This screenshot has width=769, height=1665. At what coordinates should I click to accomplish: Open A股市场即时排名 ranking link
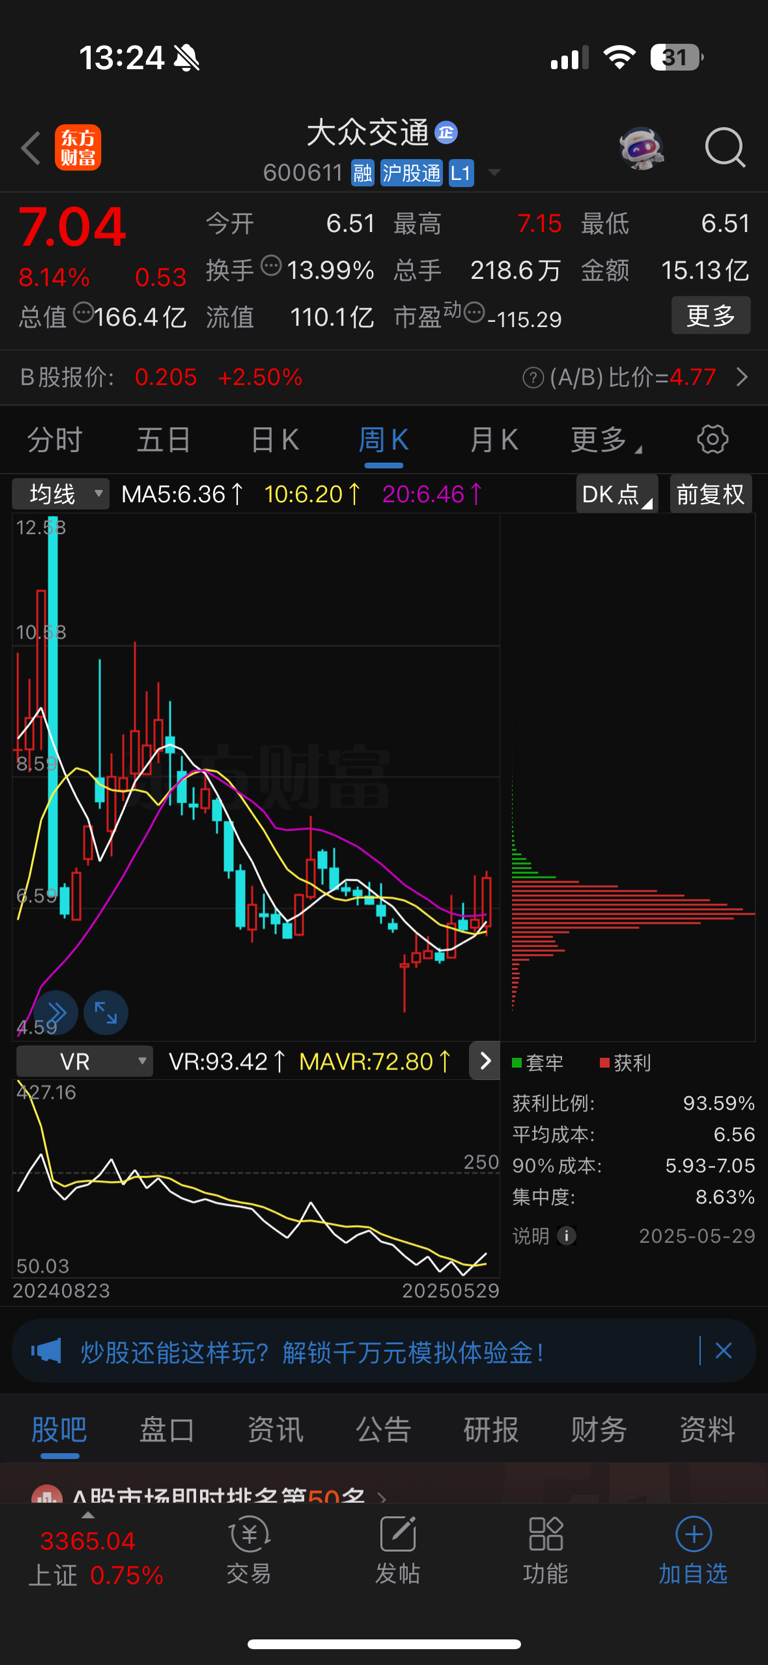[x=210, y=1494]
